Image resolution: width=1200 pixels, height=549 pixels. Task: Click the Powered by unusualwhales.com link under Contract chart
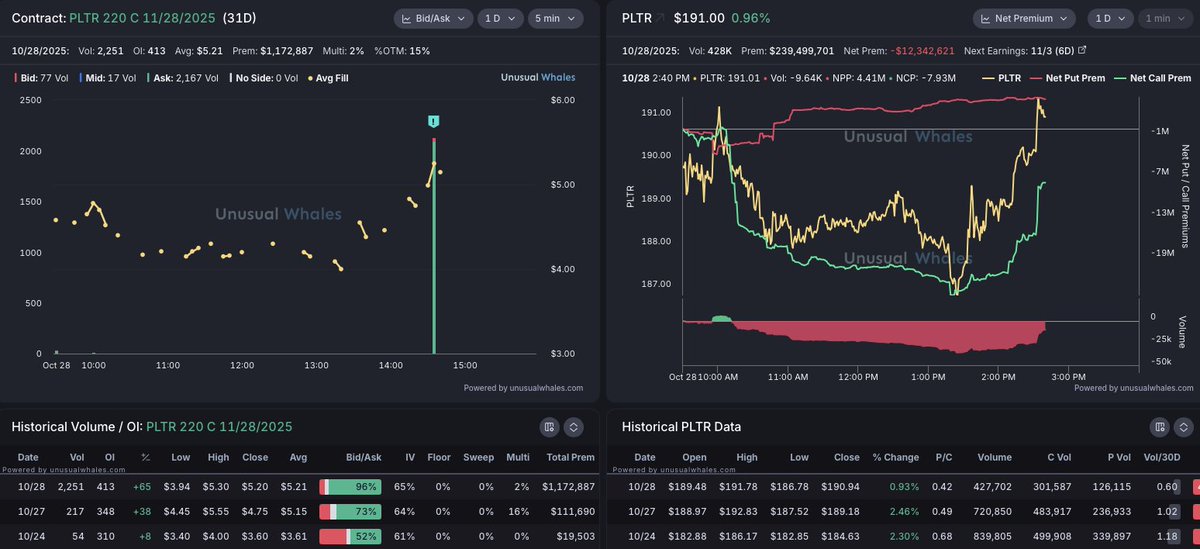[x=523, y=388]
